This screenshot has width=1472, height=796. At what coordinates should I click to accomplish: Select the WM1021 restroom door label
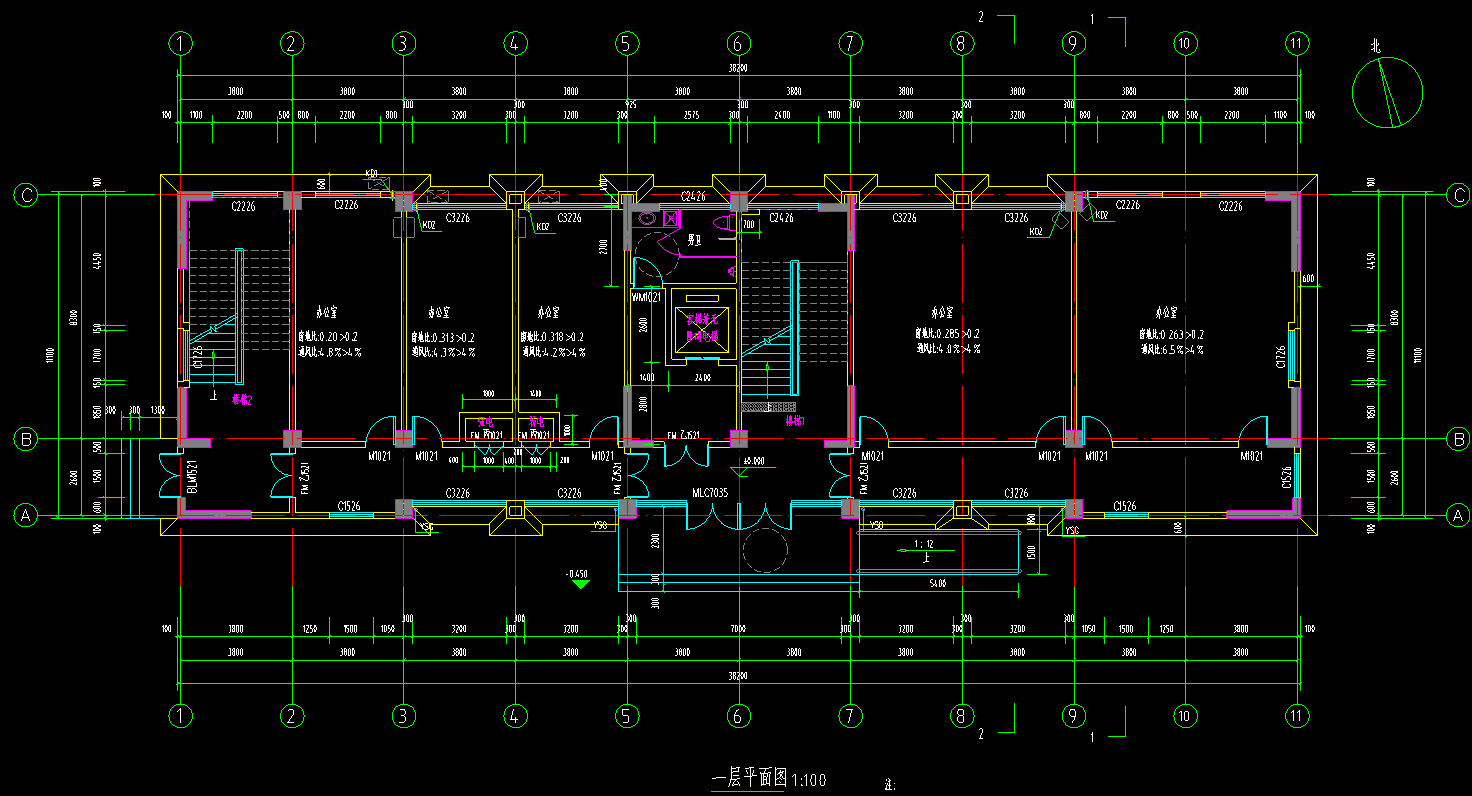[x=646, y=297]
